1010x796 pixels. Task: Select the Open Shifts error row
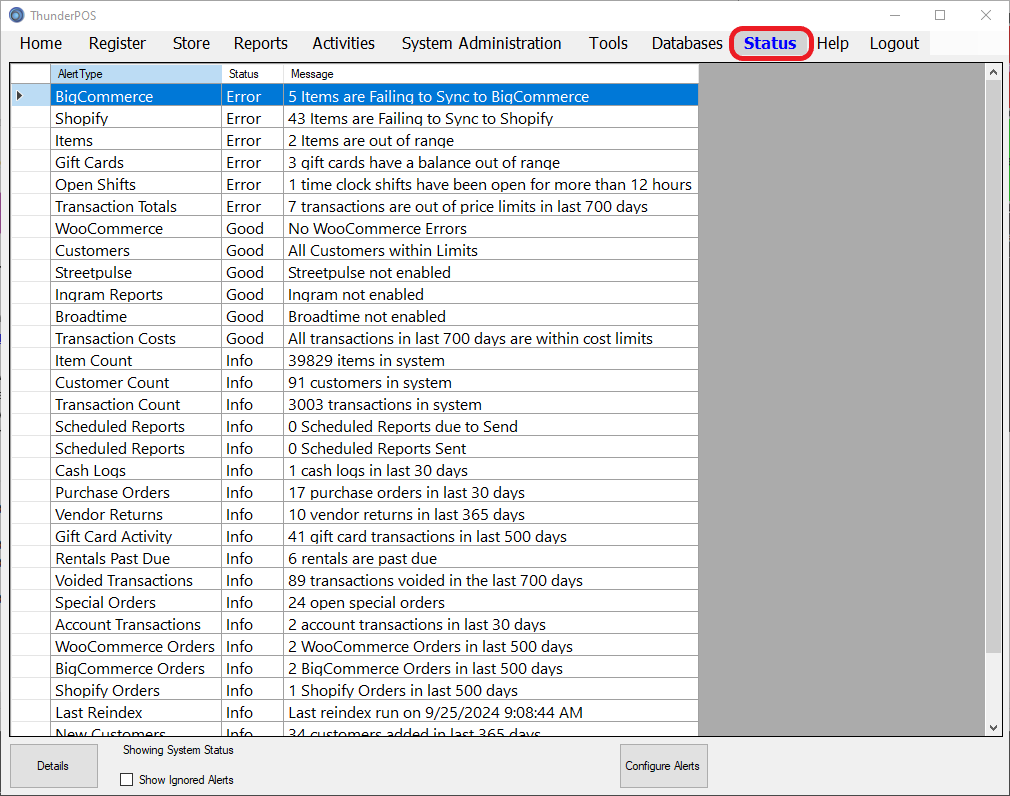(135, 184)
